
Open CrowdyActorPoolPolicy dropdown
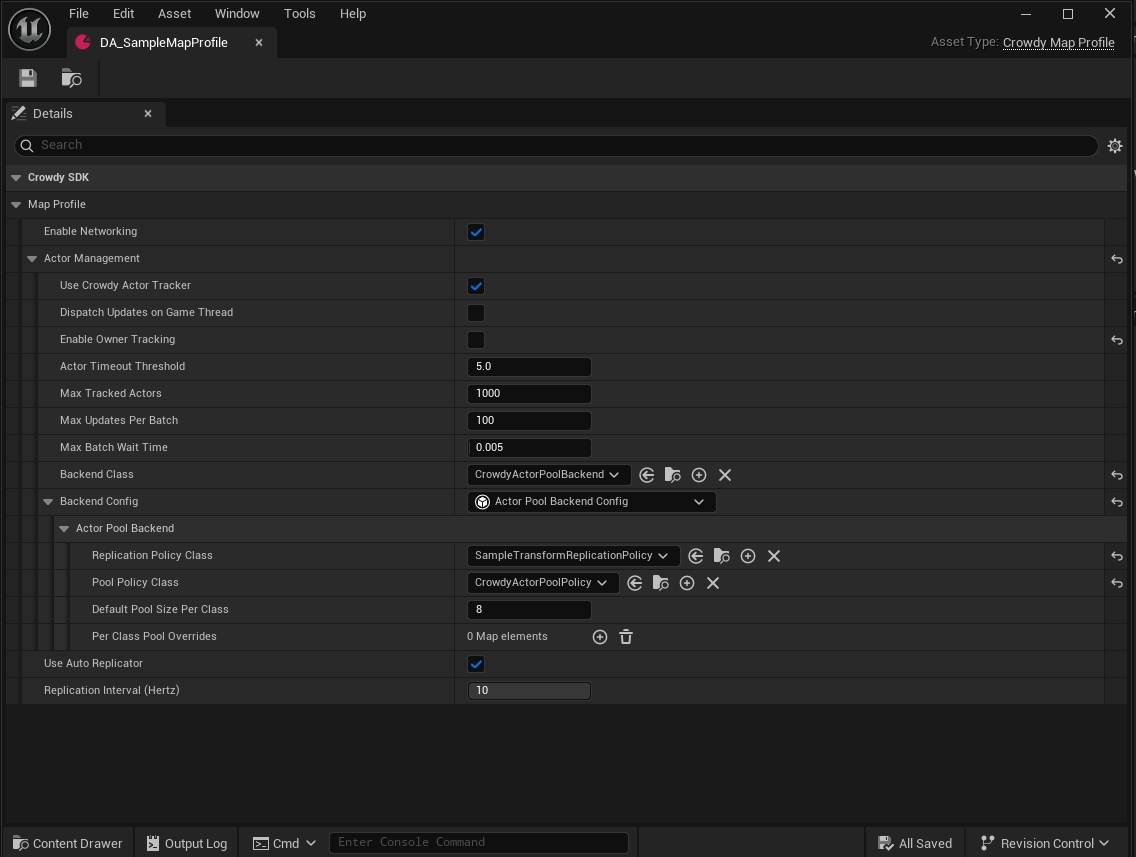coord(543,583)
